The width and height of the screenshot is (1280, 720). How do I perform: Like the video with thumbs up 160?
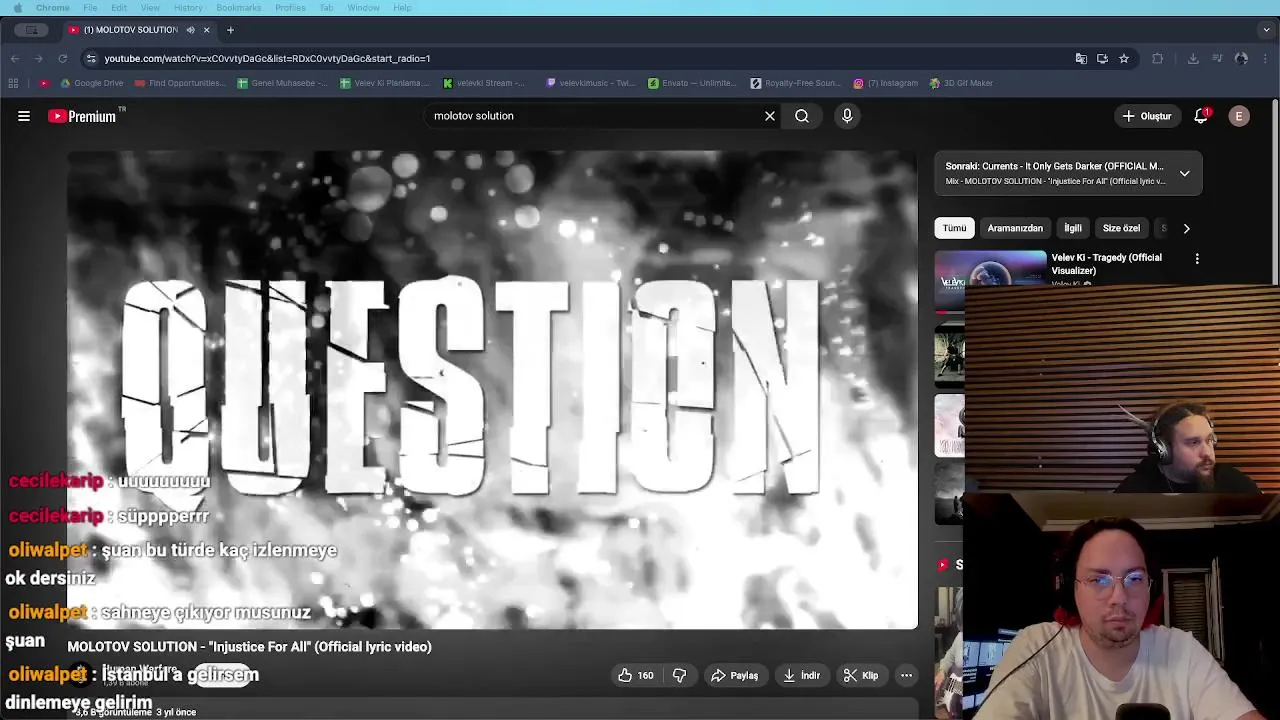[x=635, y=675]
